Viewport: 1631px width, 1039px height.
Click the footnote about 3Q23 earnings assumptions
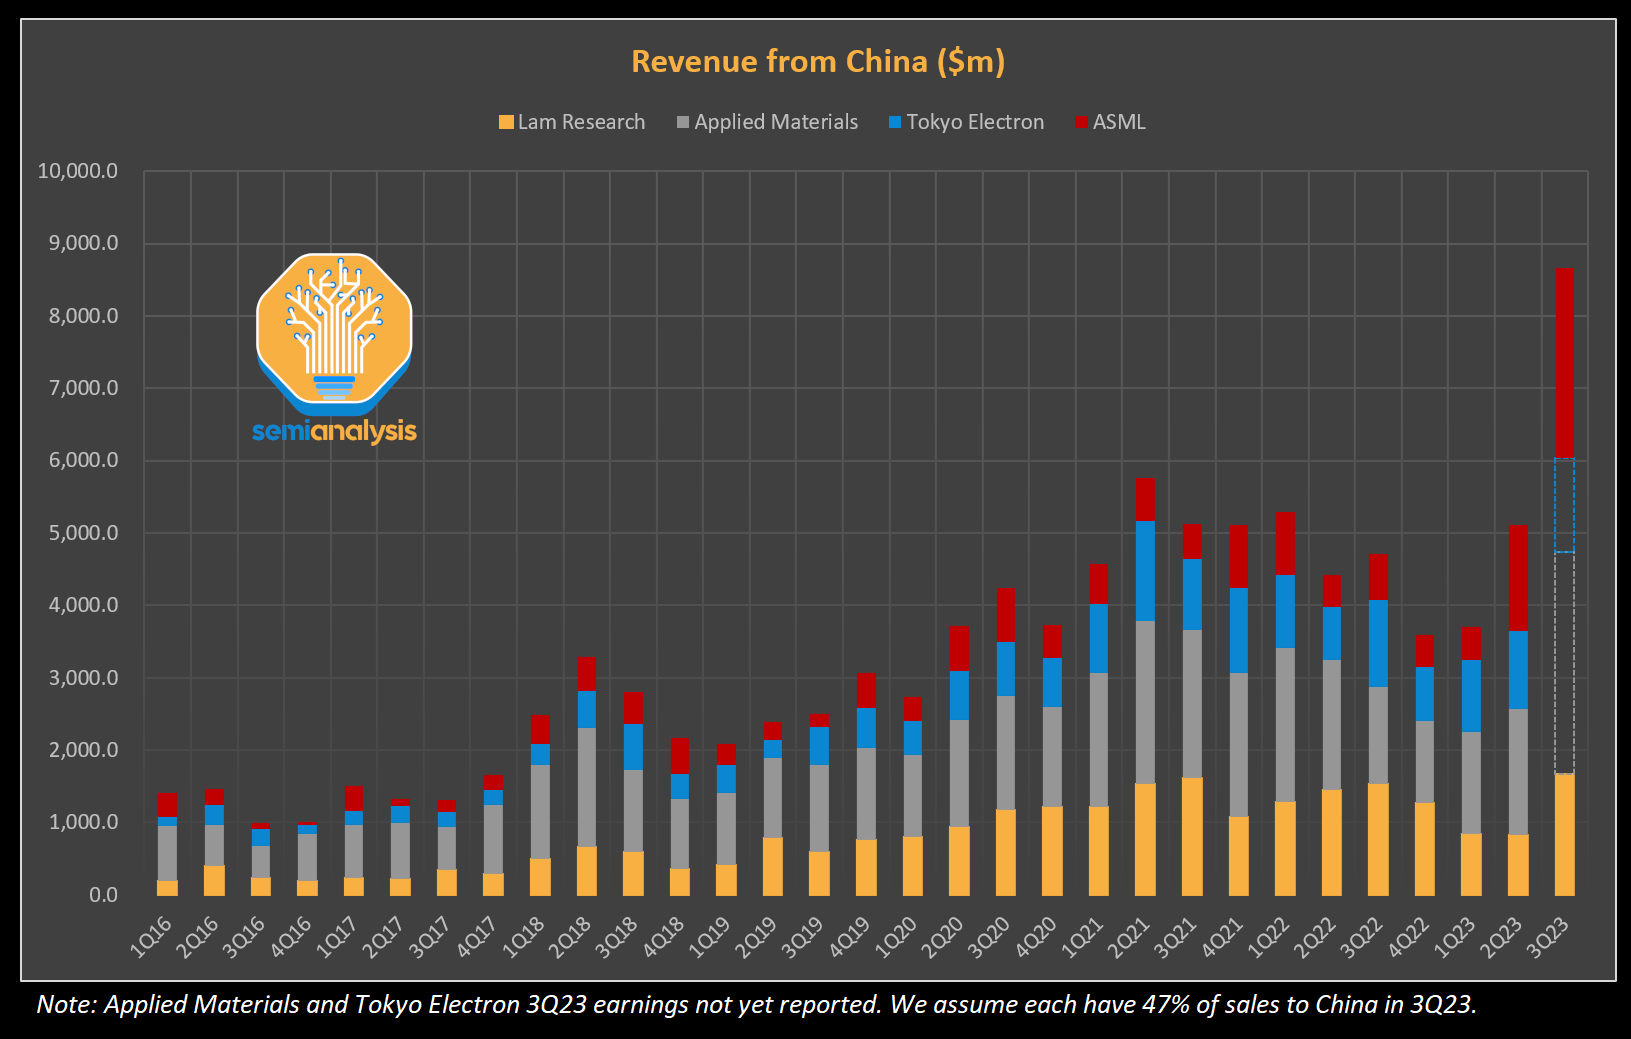pos(756,1004)
